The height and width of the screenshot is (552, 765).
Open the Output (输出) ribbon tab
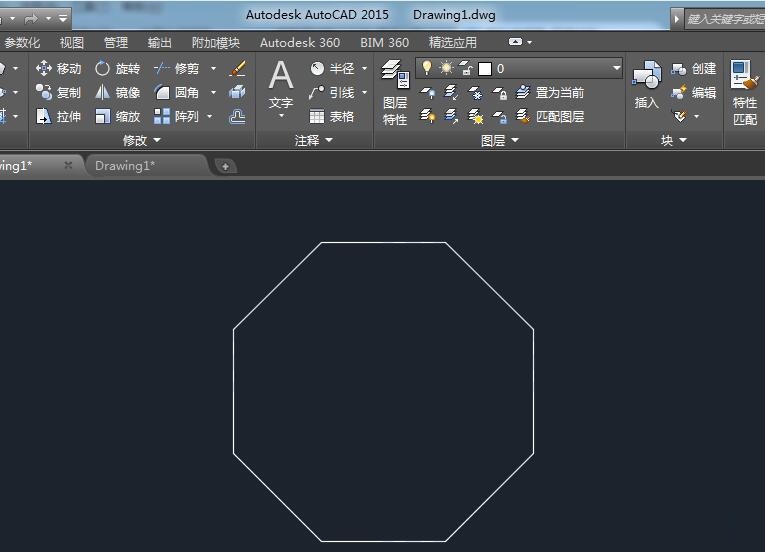(160, 42)
